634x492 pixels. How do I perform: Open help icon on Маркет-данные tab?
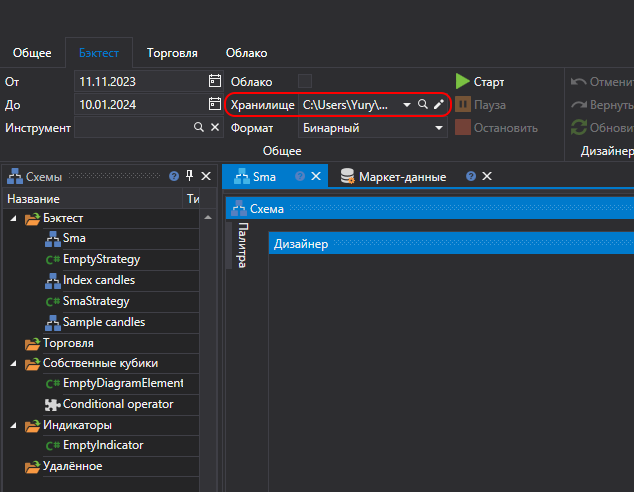(x=471, y=176)
